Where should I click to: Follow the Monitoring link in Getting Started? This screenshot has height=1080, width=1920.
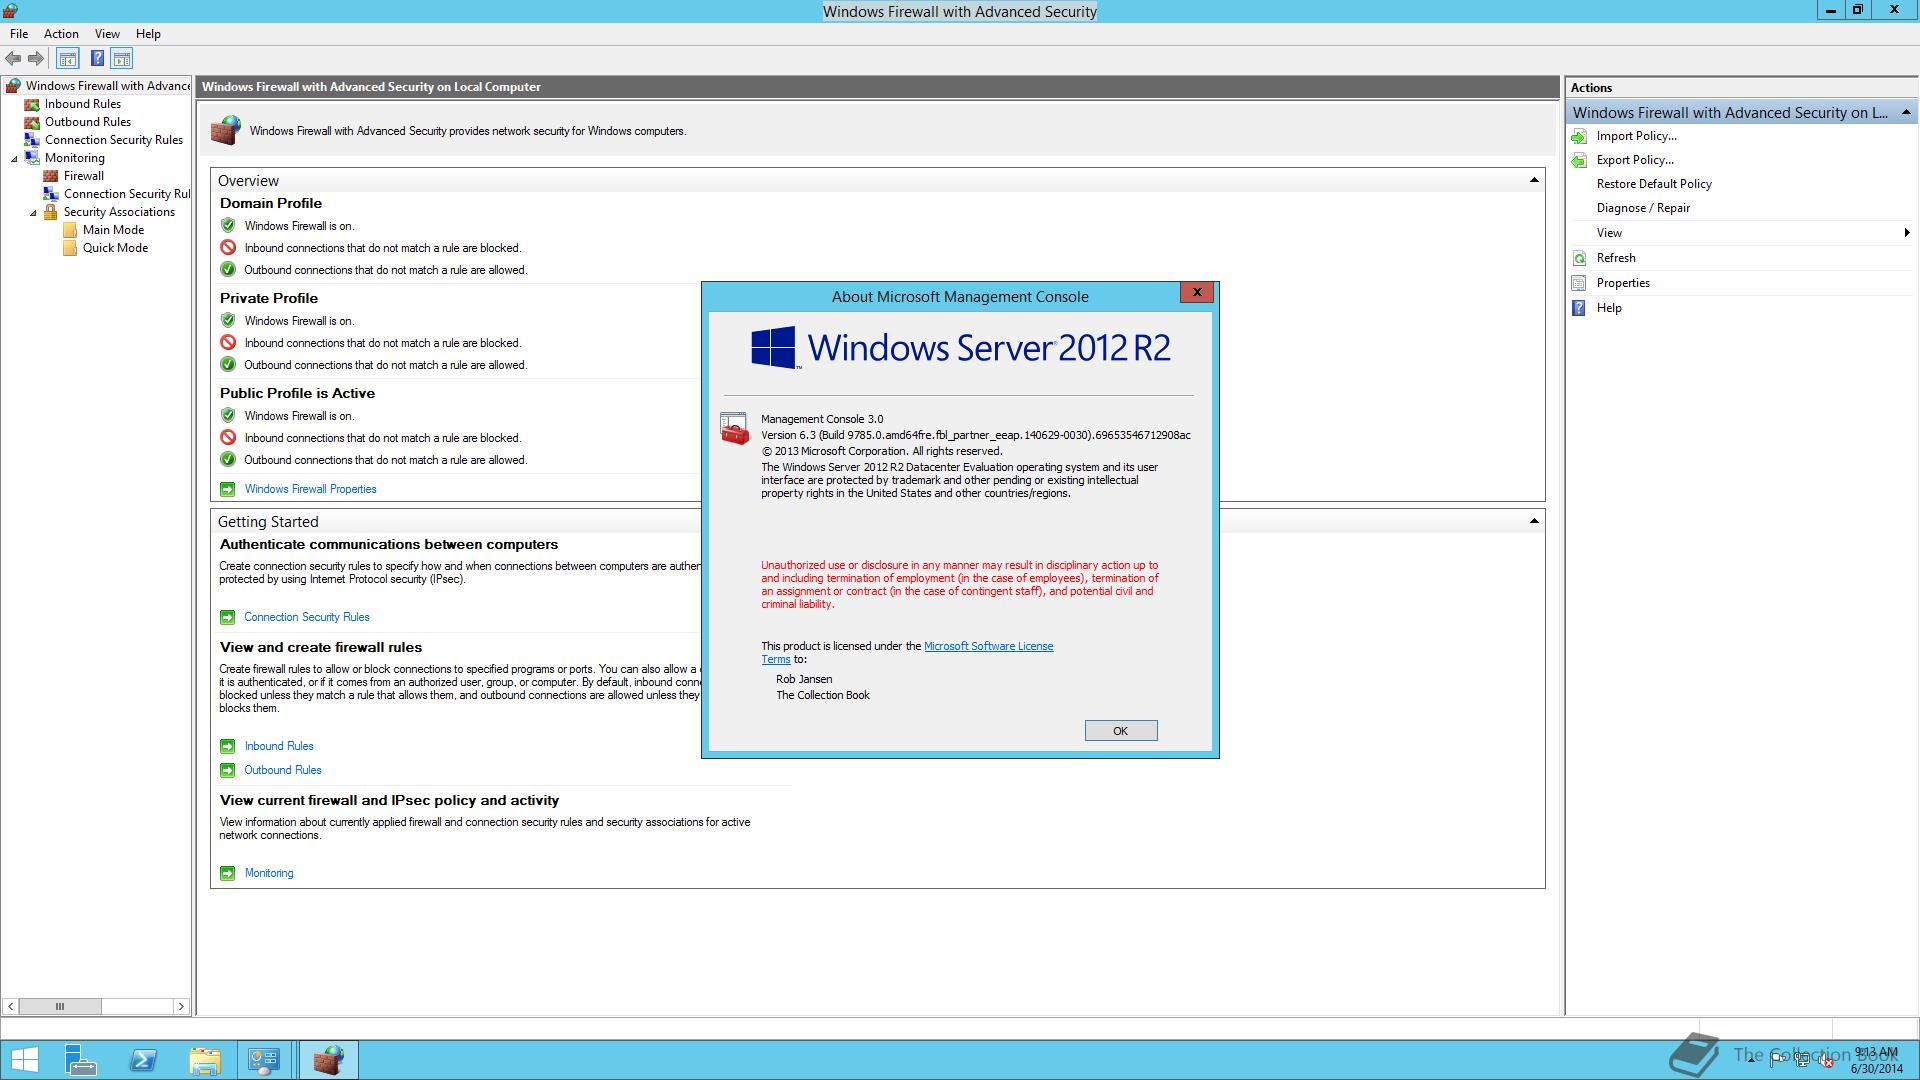pos(269,873)
